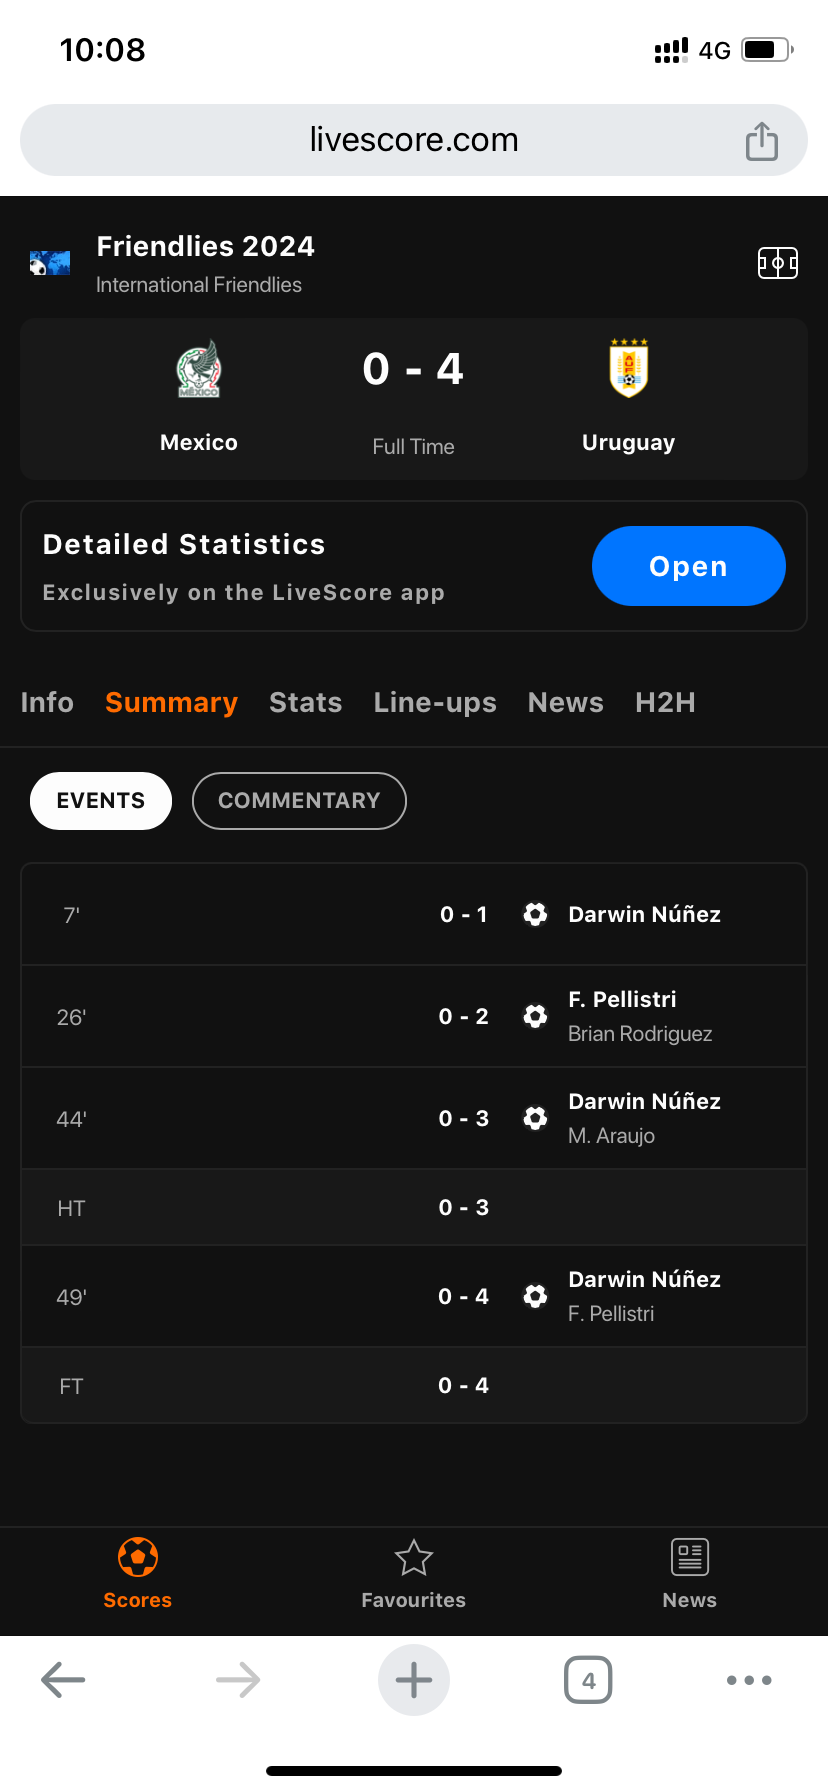Tap the 26' F. Pellistri goal event
828x1792 pixels.
[x=413, y=1016]
